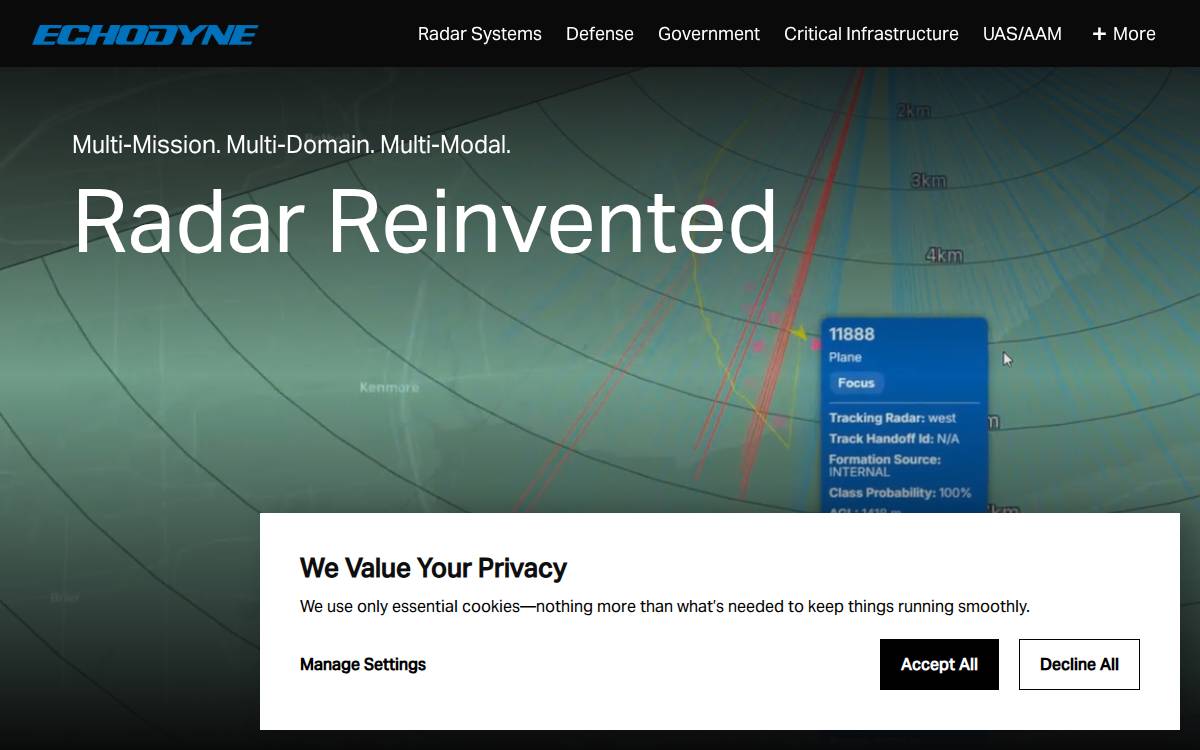Click track ID 11888 in popup

coord(852,334)
